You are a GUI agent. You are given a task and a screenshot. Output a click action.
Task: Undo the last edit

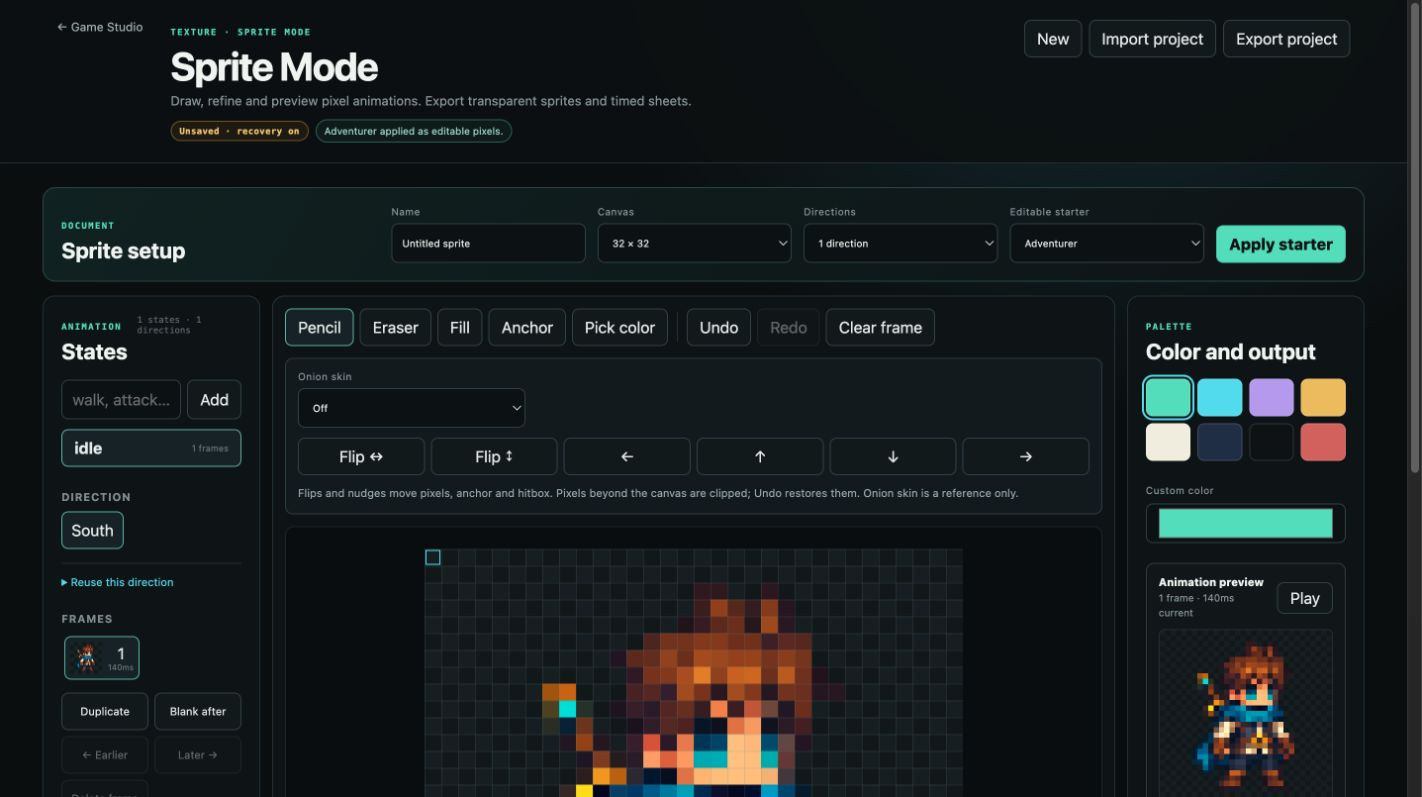[719, 327]
